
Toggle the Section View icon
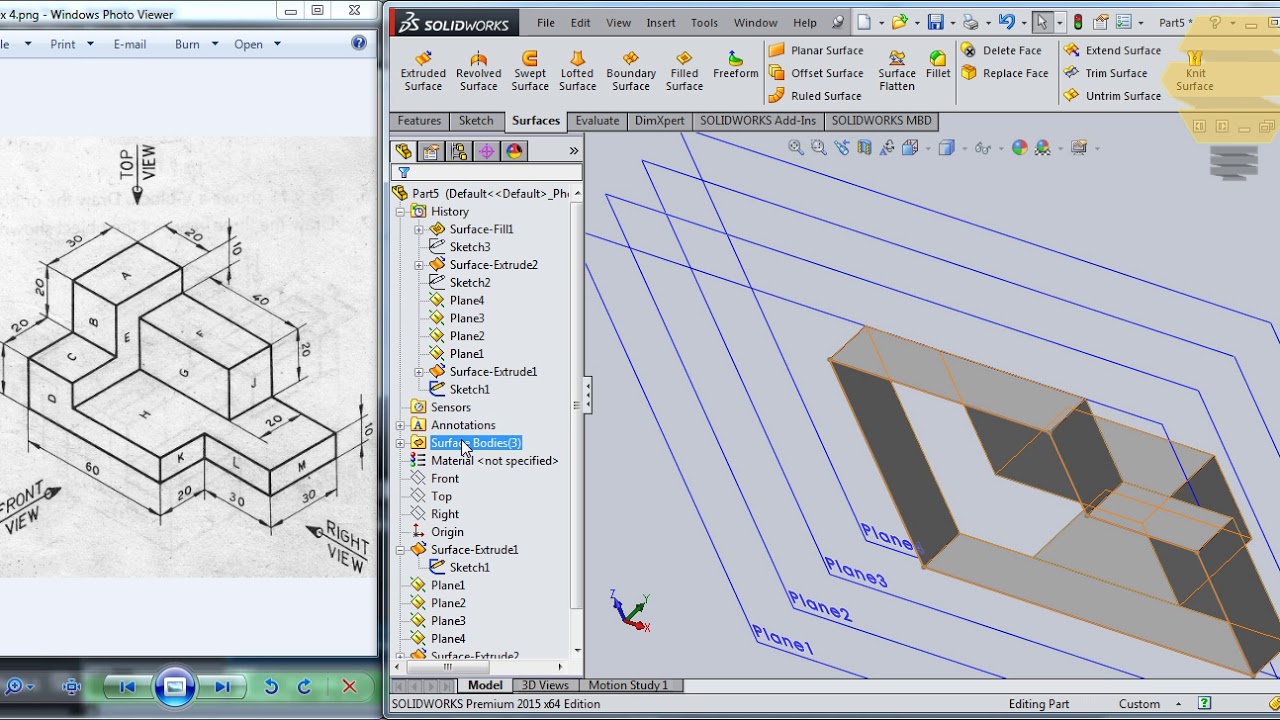pos(864,148)
